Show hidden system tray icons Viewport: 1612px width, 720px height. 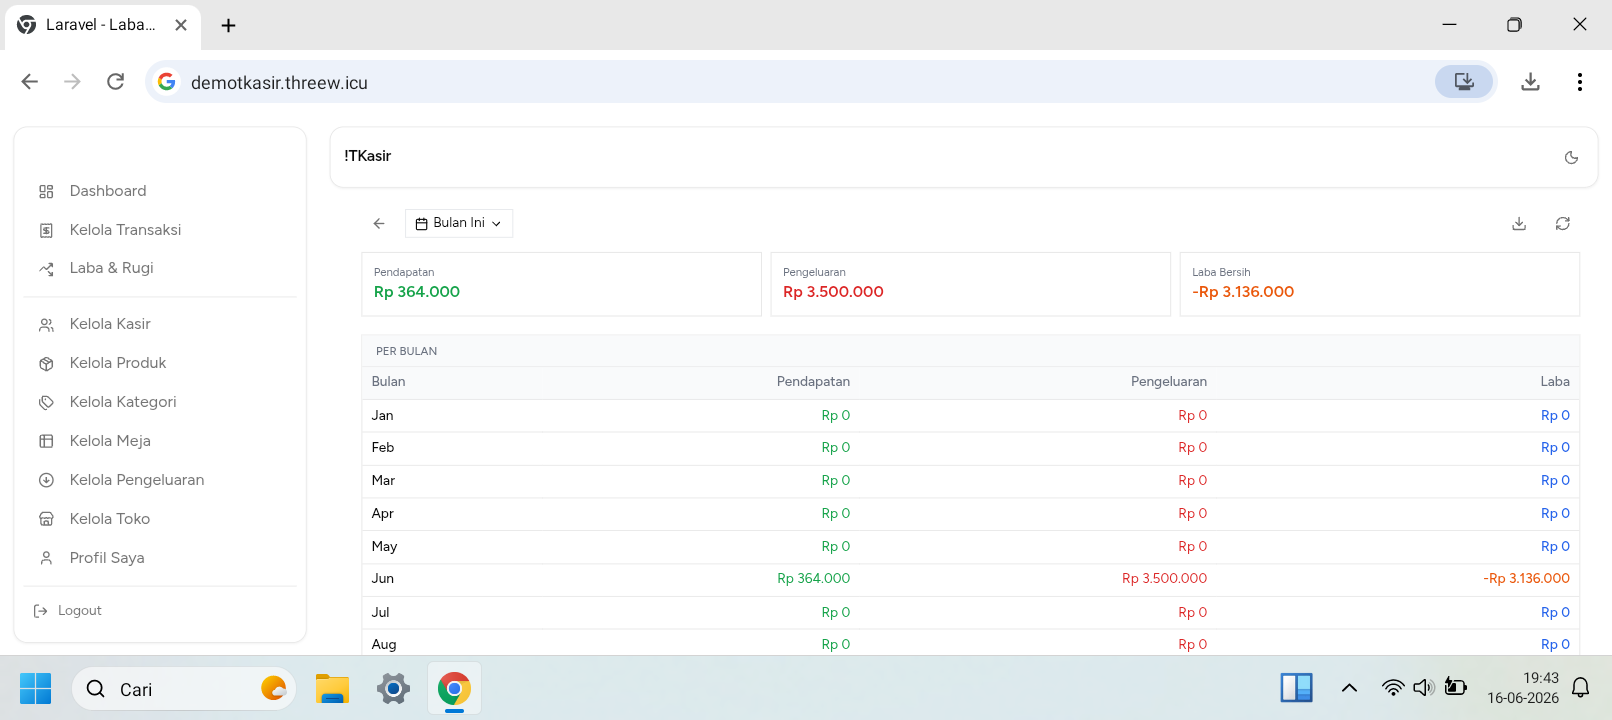[1349, 688]
